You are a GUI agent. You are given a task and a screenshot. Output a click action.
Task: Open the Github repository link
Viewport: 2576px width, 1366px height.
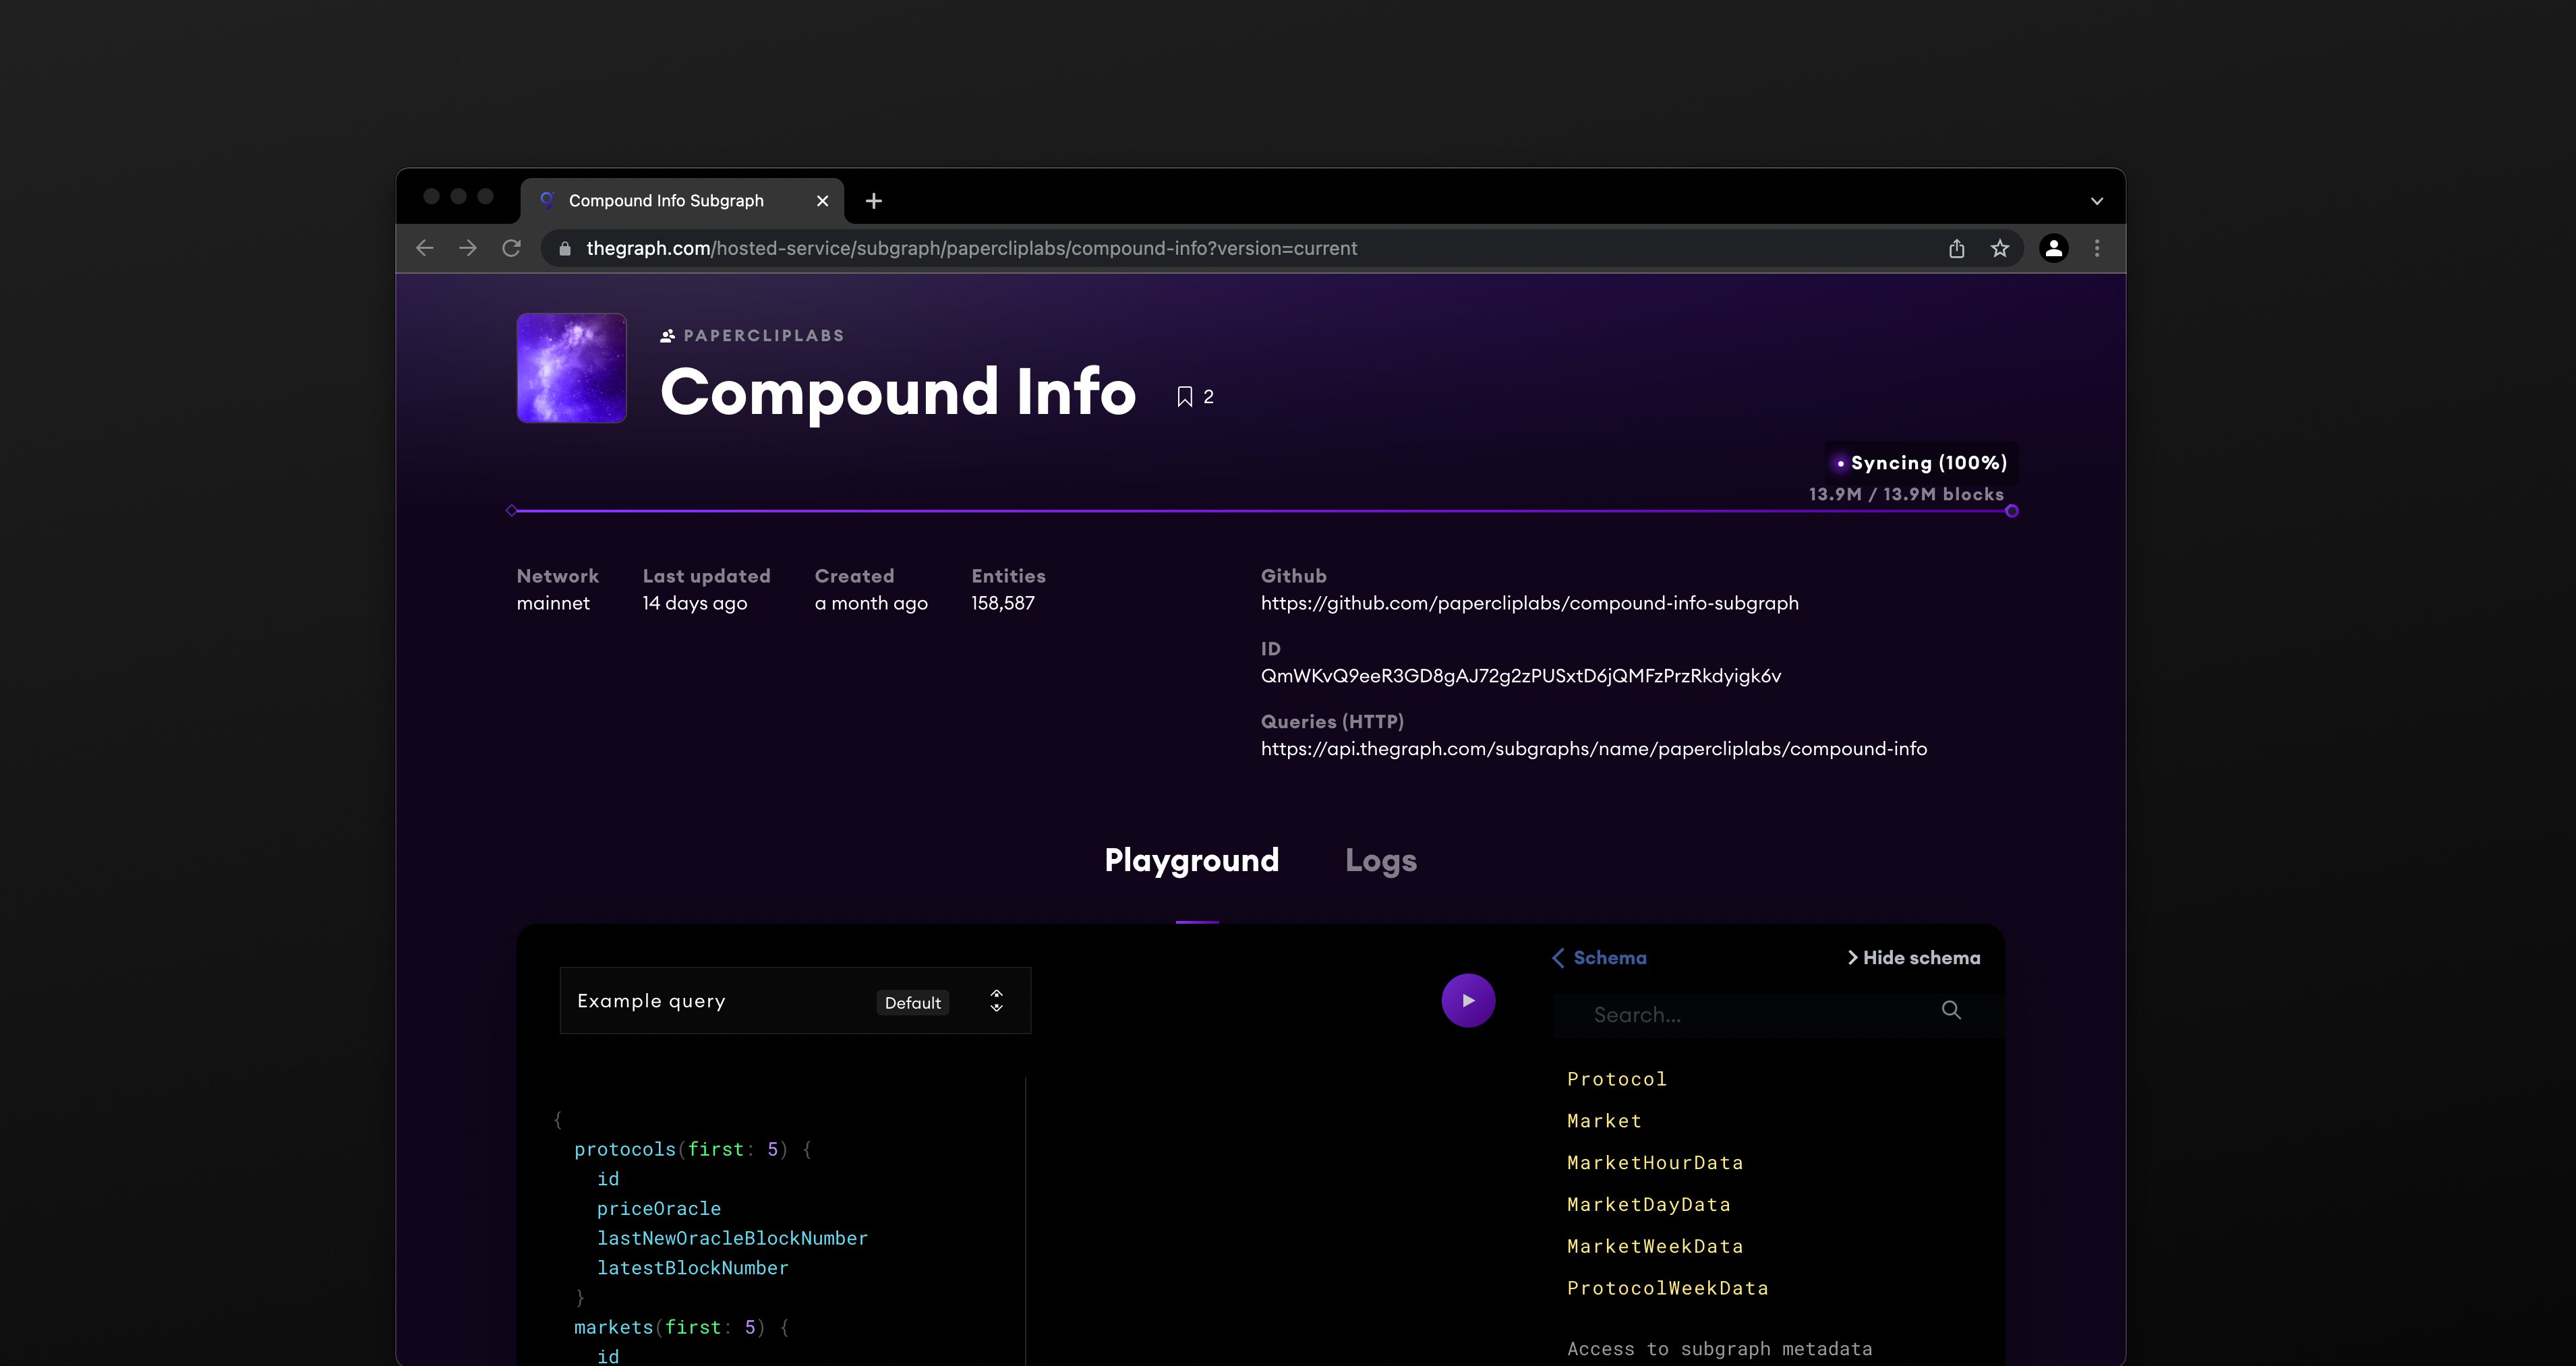coord(1529,603)
